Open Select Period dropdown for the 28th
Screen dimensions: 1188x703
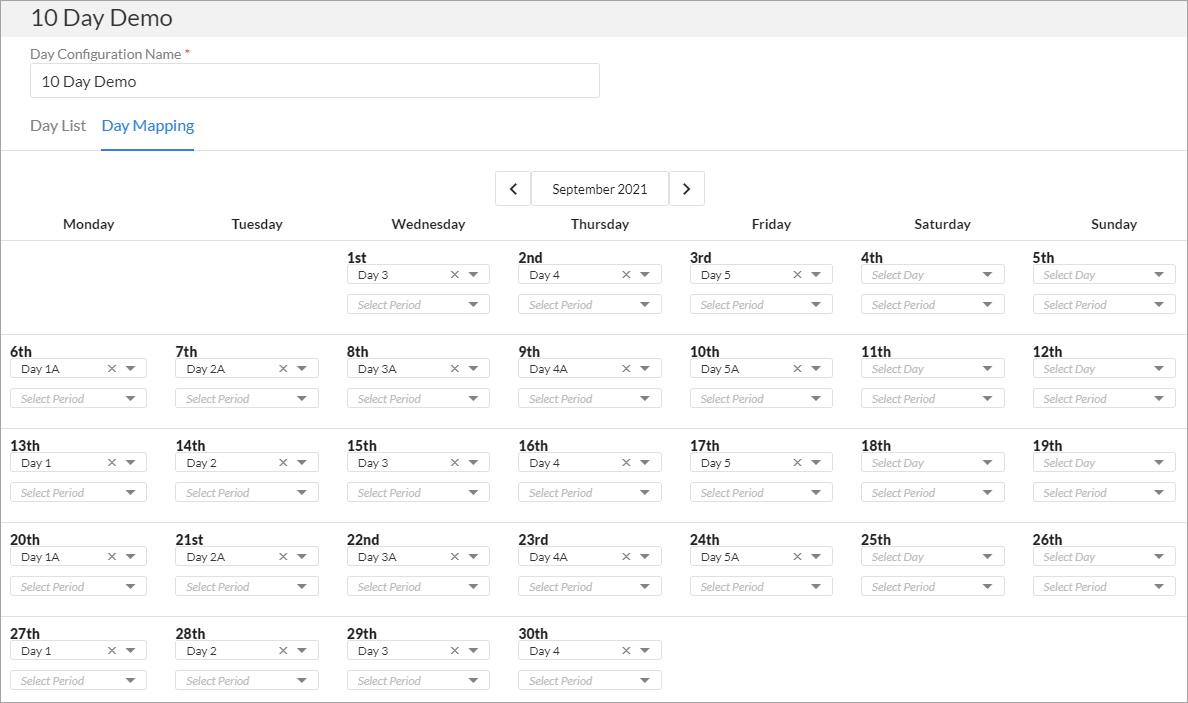[x=247, y=680]
